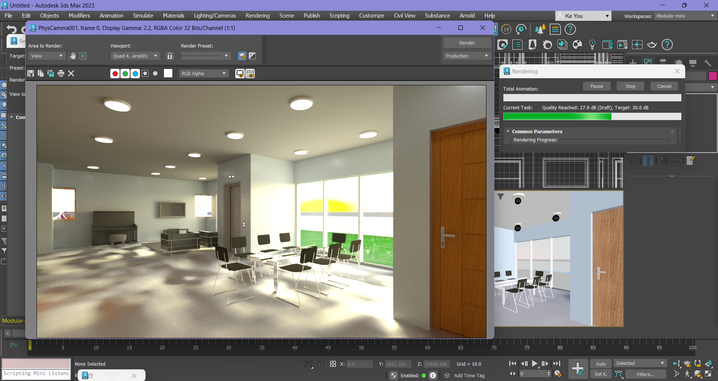Click the large set keys plus button

[x=578, y=369]
